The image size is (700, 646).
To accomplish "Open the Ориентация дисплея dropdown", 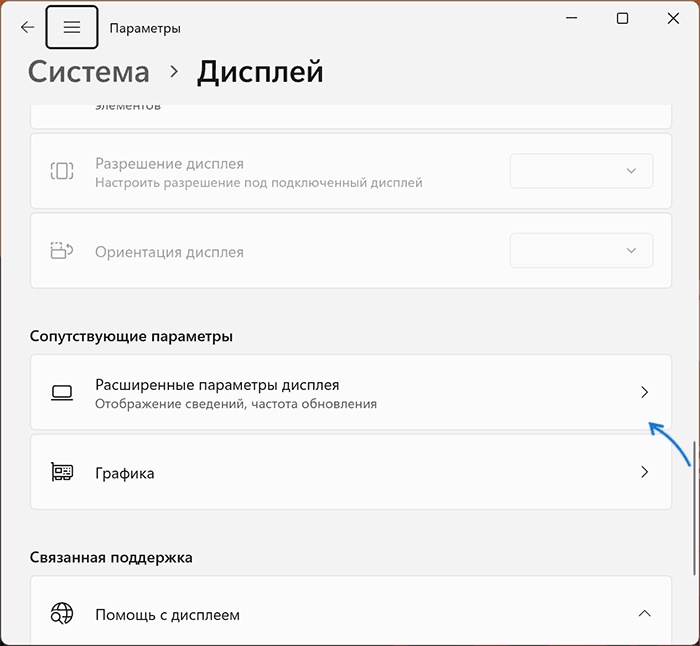I will 581,250.
